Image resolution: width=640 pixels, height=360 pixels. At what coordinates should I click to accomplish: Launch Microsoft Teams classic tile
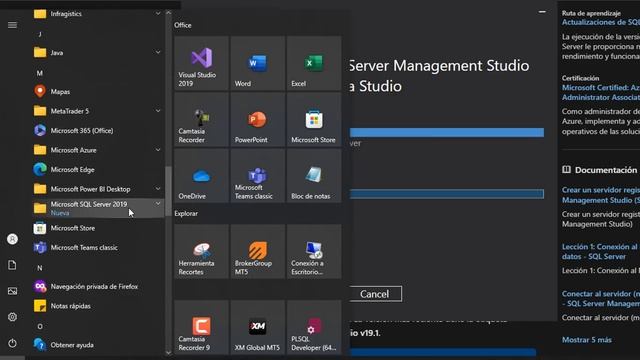(x=258, y=176)
